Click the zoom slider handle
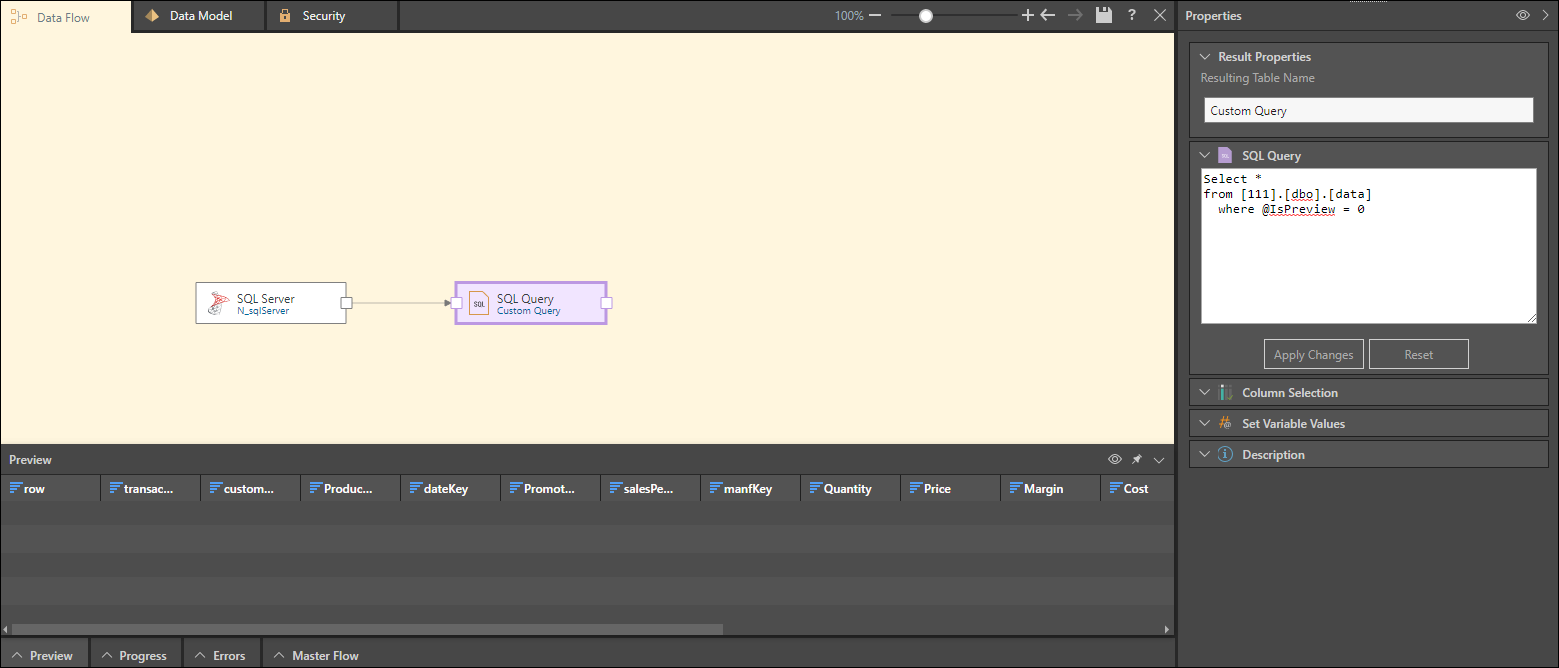 [x=926, y=15]
